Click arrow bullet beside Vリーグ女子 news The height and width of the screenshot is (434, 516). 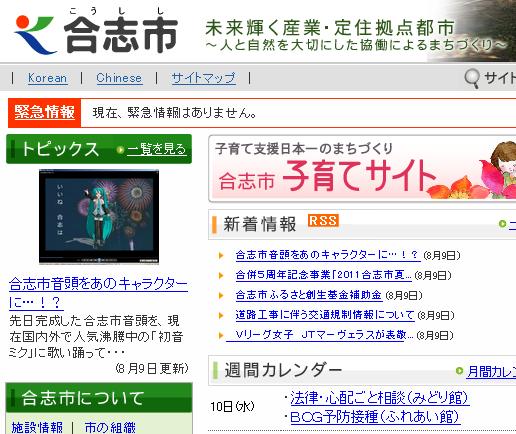221,336
